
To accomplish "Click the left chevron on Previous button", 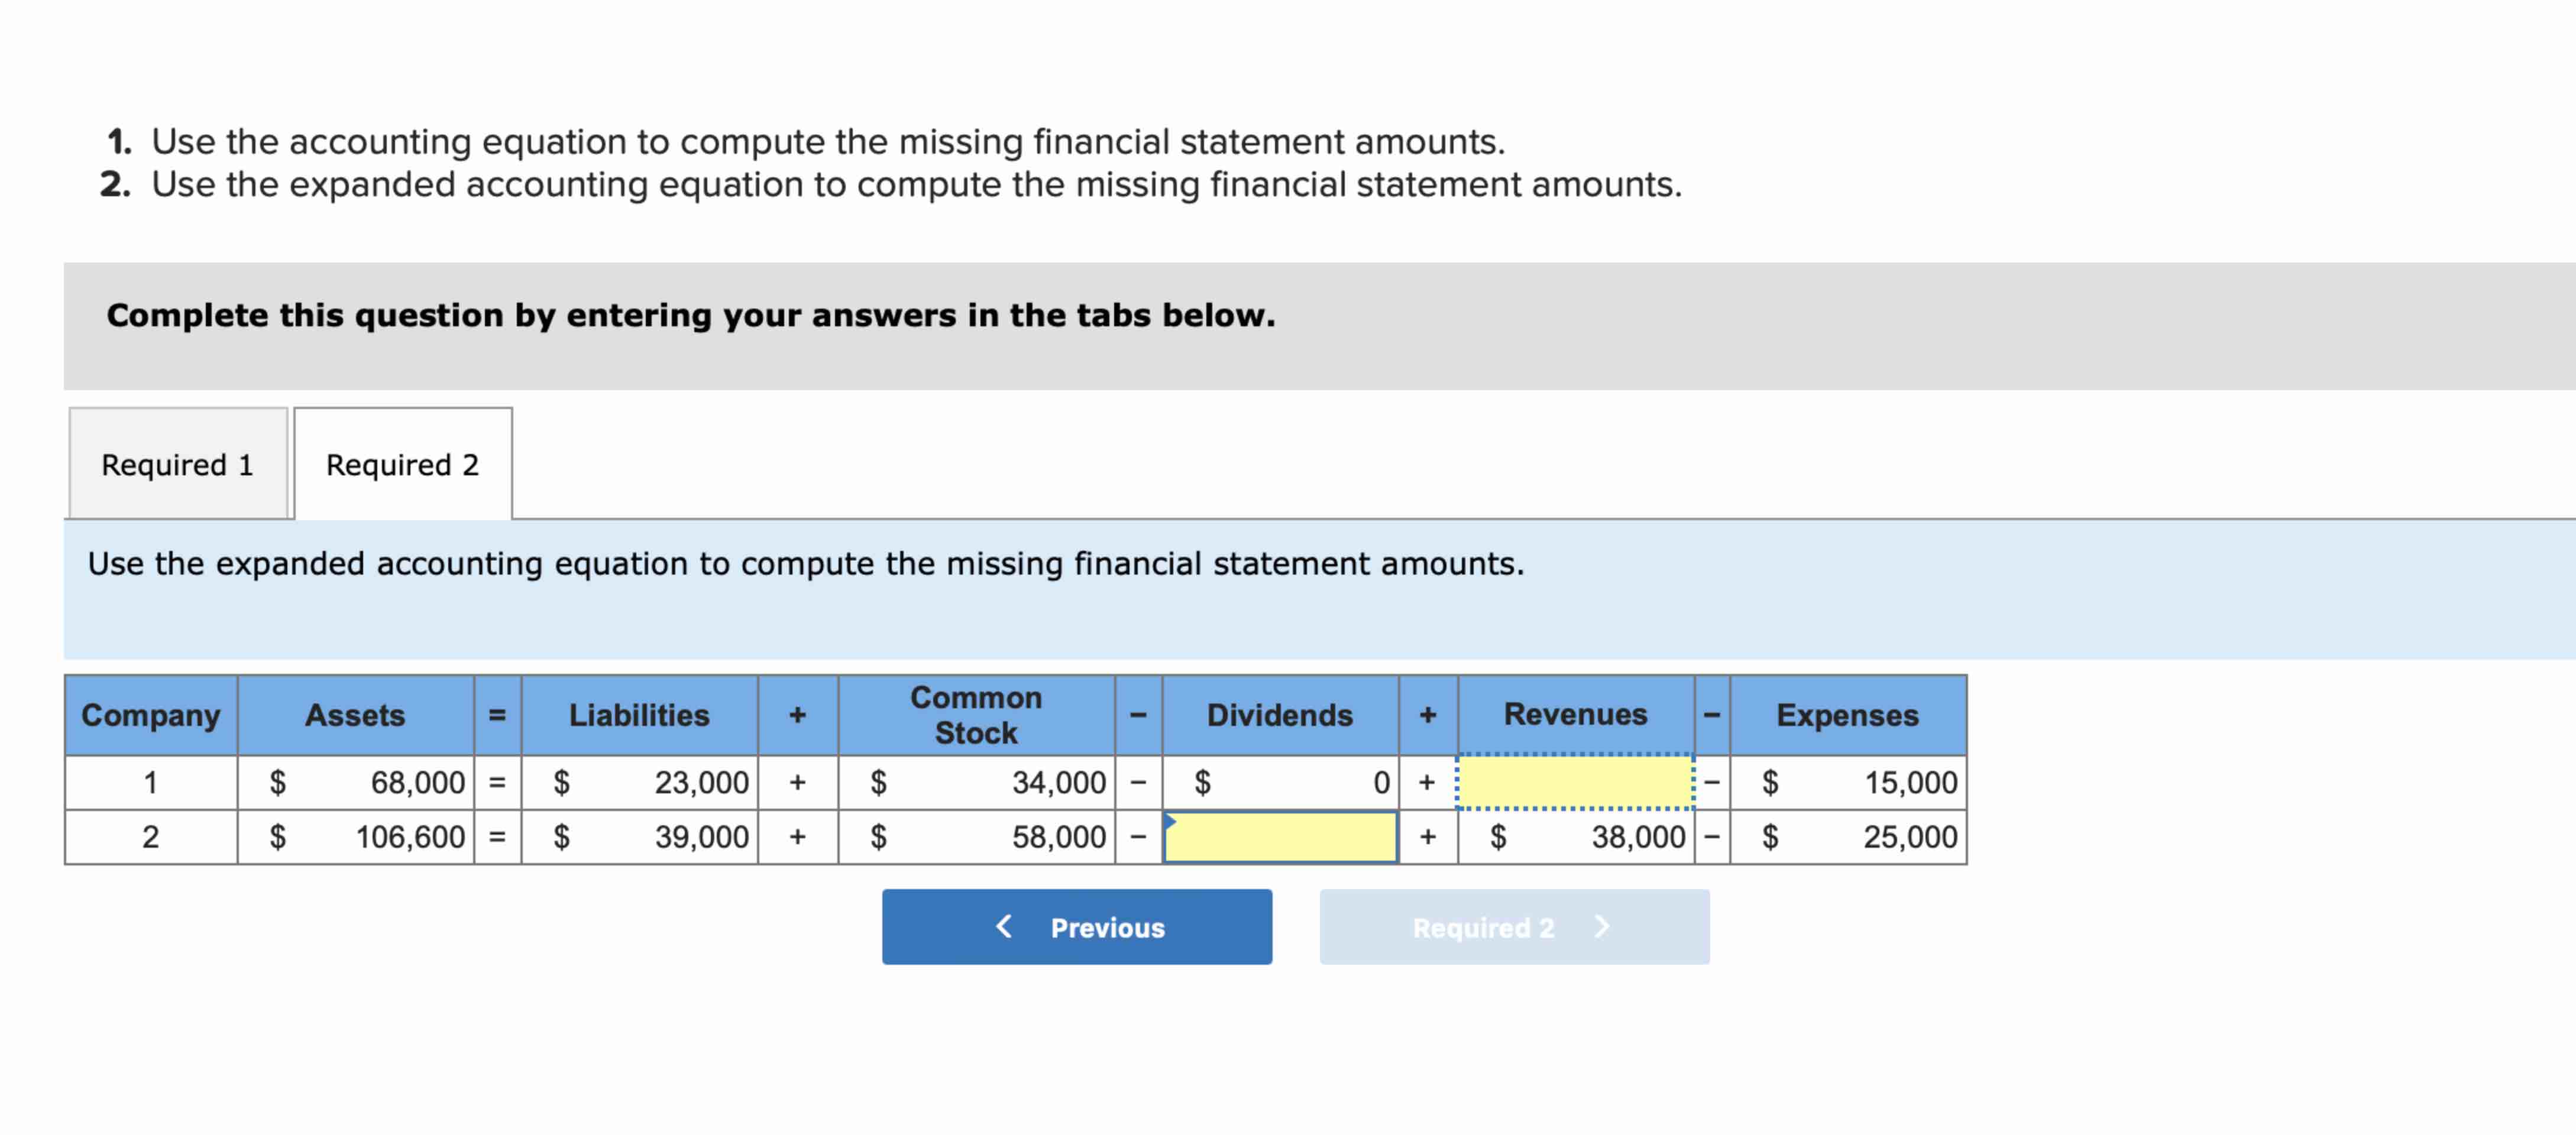I will coord(1003,927).
